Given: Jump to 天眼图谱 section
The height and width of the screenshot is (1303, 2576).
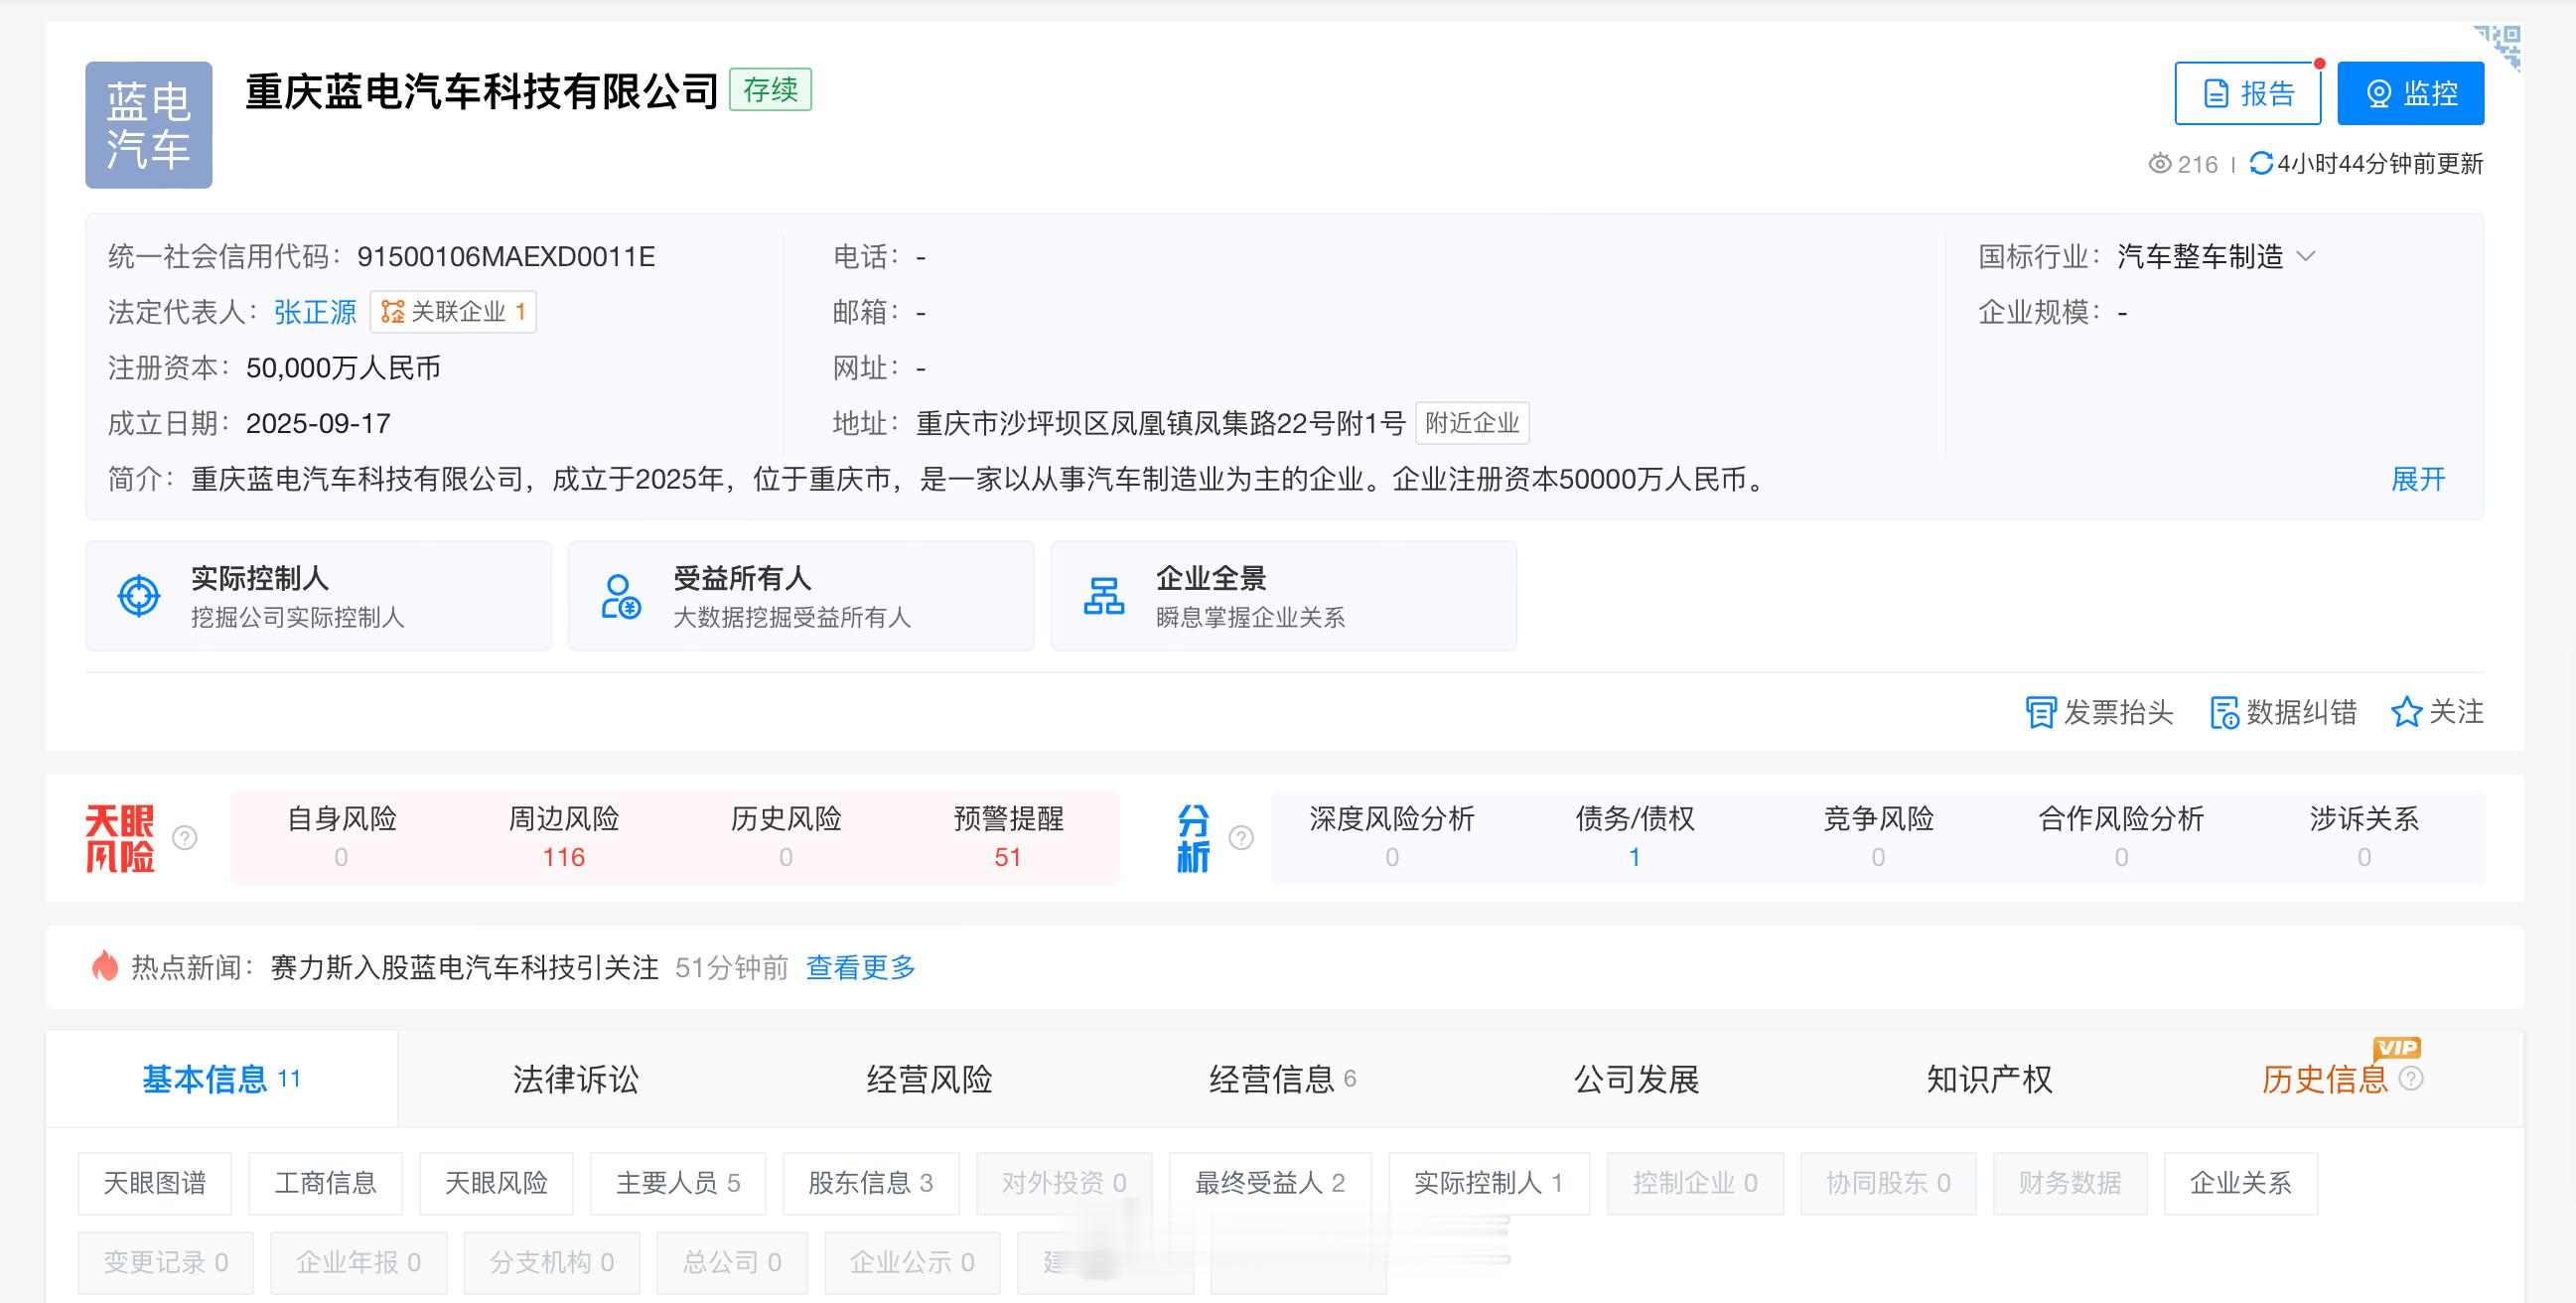Looking at the screenshot, I should (x=155, y=1183).
